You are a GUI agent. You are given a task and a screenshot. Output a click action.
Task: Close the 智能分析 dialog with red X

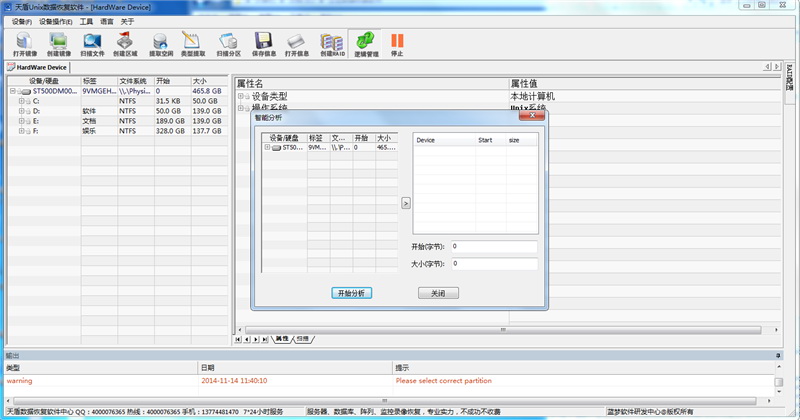532,115
